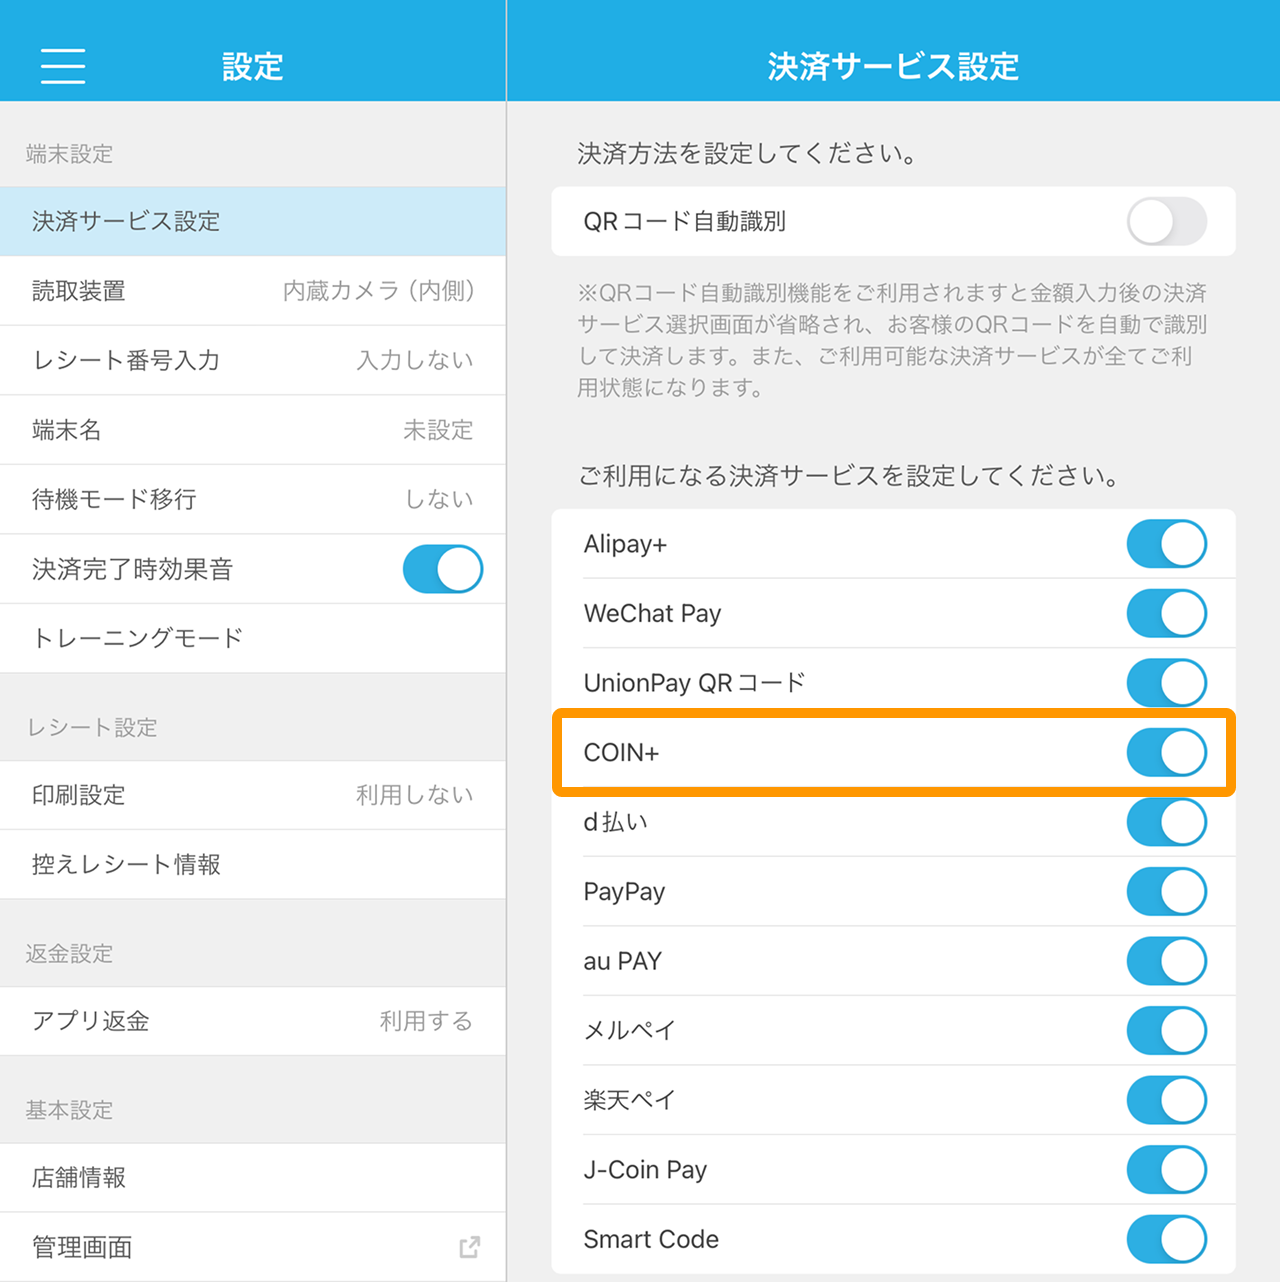1280x1282 pixels.
Task: Click the au PAY label
Action: [x=622, y=961]
